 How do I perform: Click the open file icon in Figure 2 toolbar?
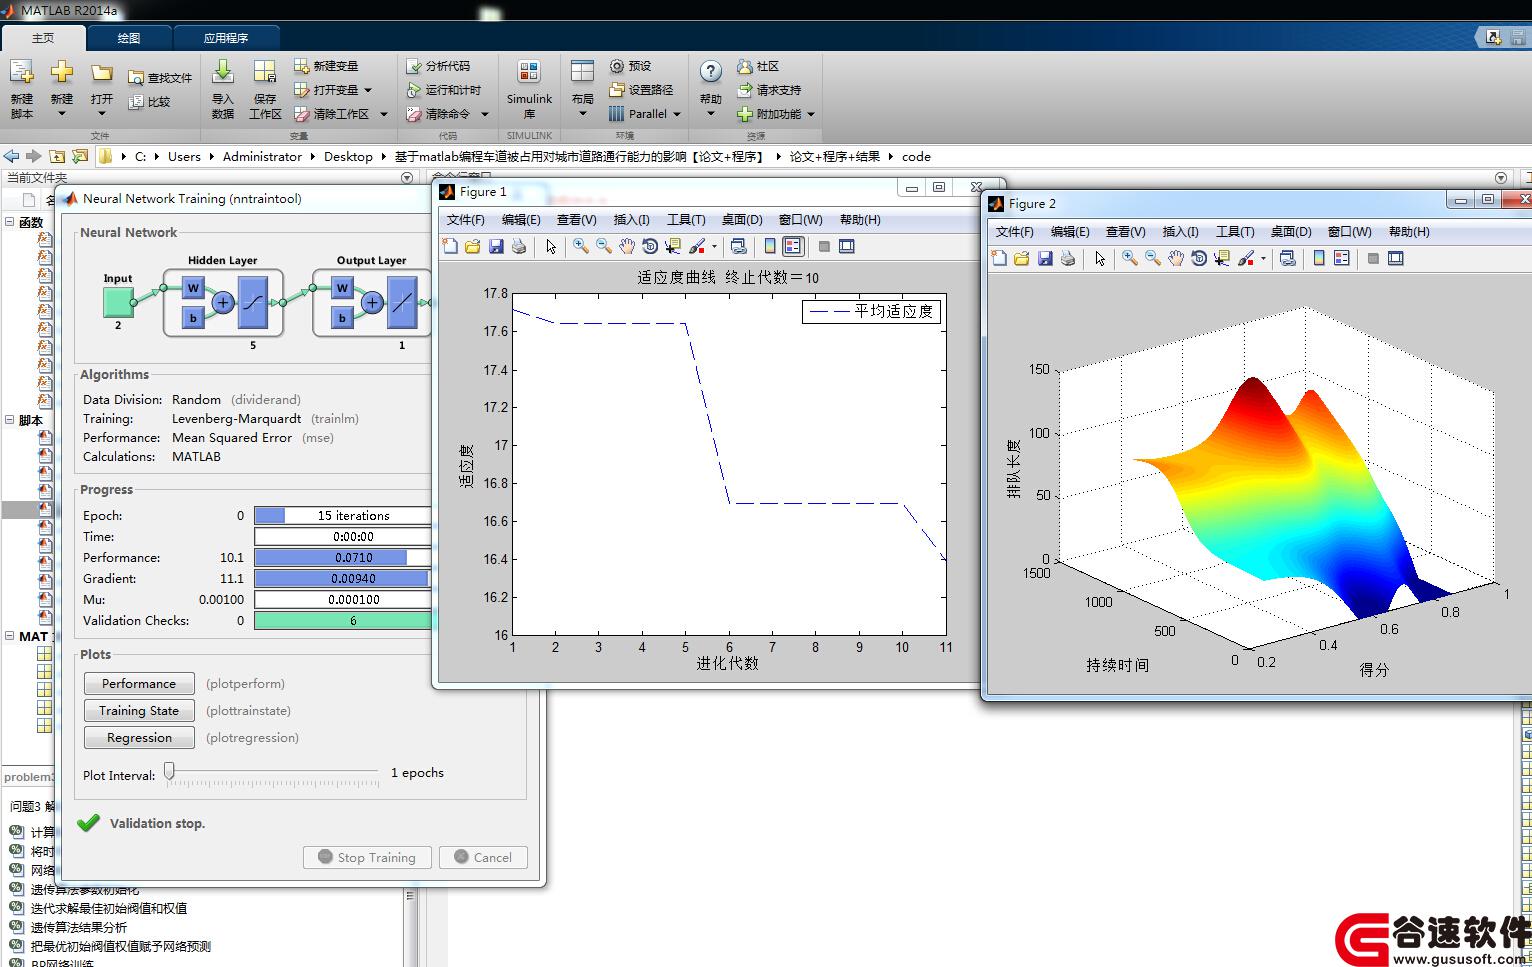(1021, 258)
